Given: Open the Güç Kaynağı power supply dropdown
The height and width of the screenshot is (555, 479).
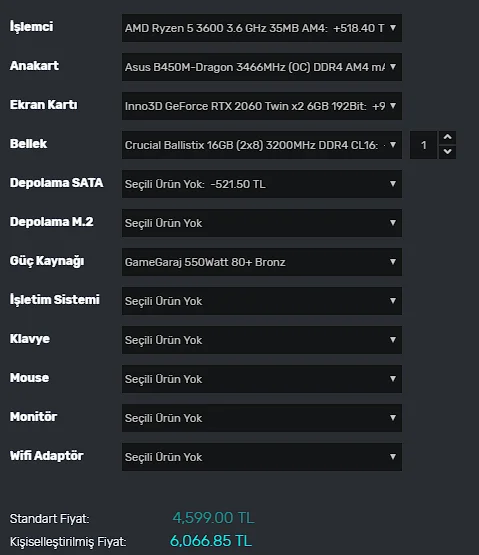Looking at the screenshot, I should 262,262.
